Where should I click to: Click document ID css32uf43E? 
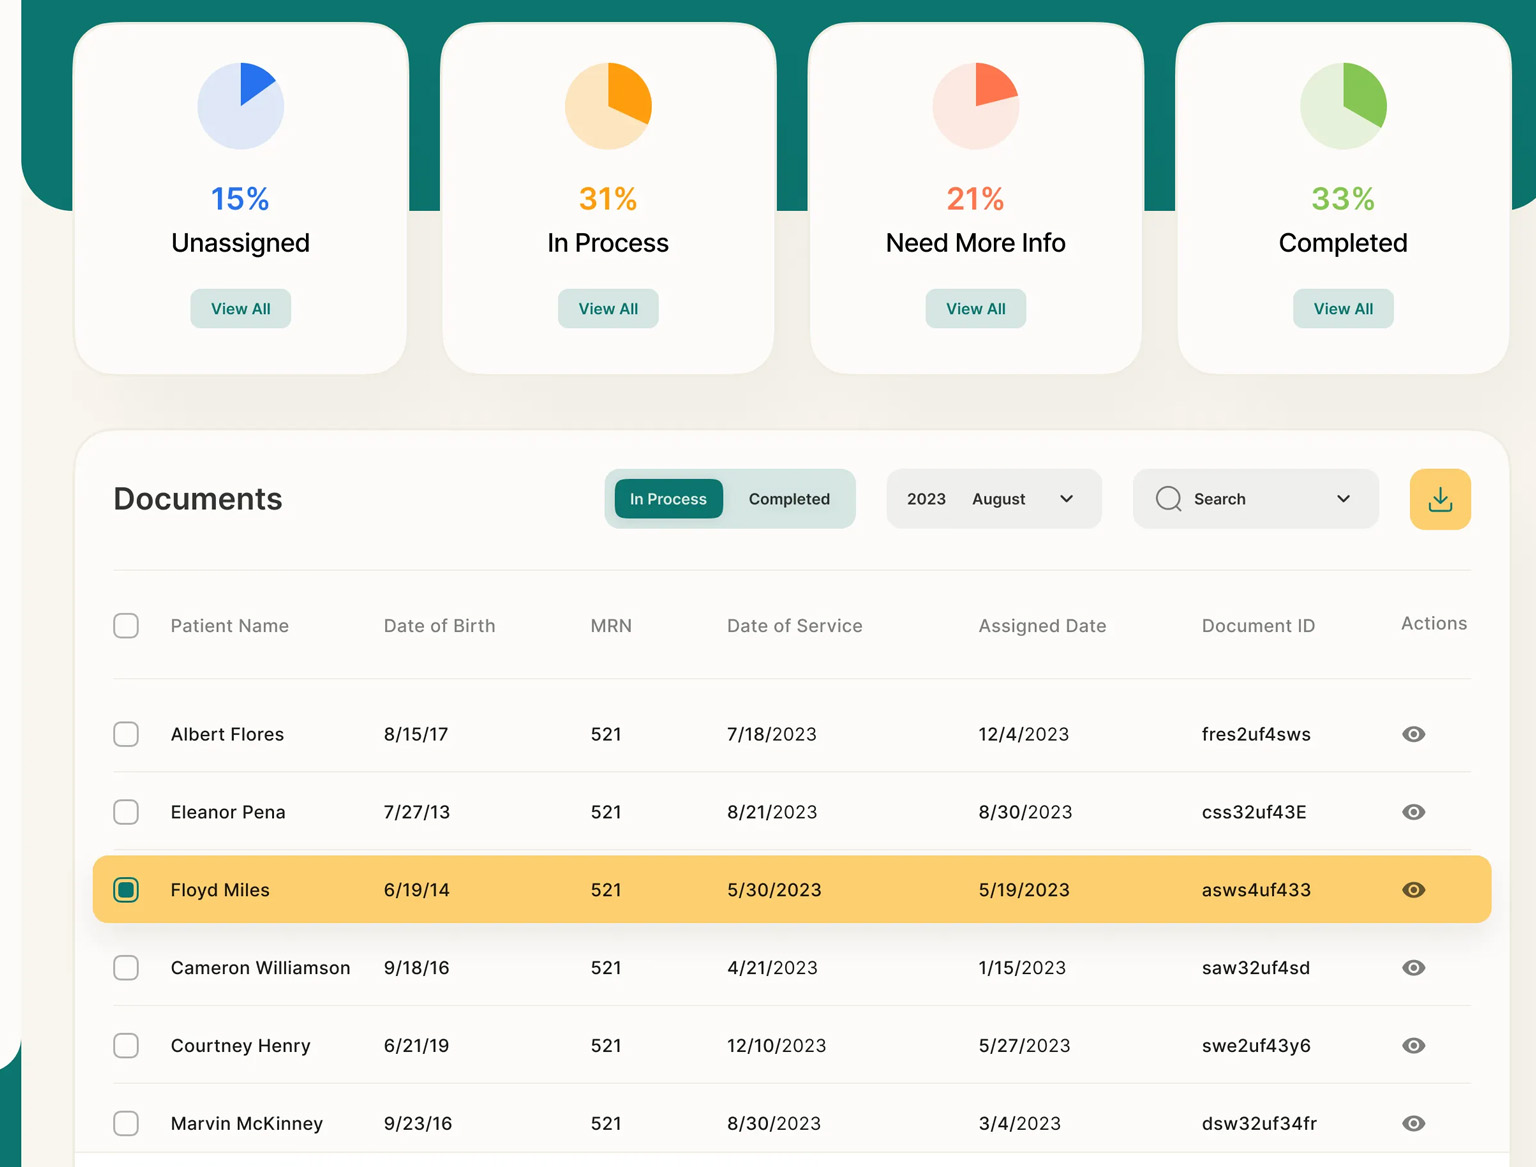tap(1254, 812)
